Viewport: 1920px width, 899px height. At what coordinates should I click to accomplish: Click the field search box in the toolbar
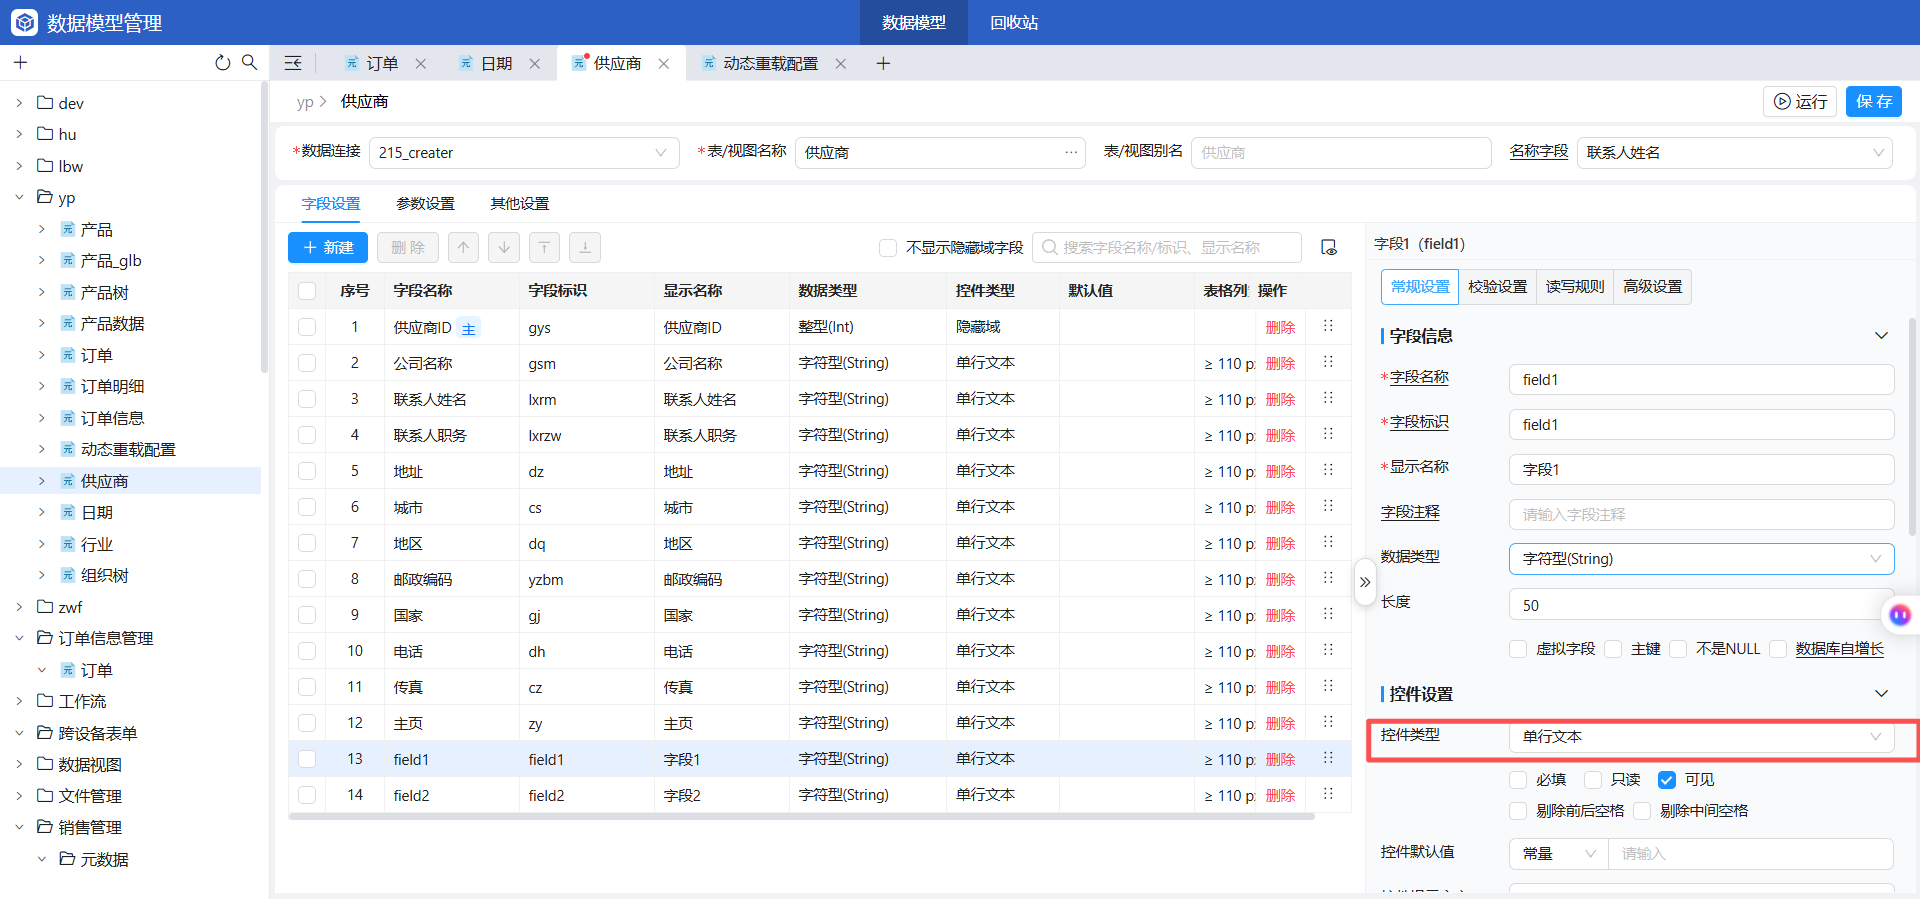click(1167, 247)
